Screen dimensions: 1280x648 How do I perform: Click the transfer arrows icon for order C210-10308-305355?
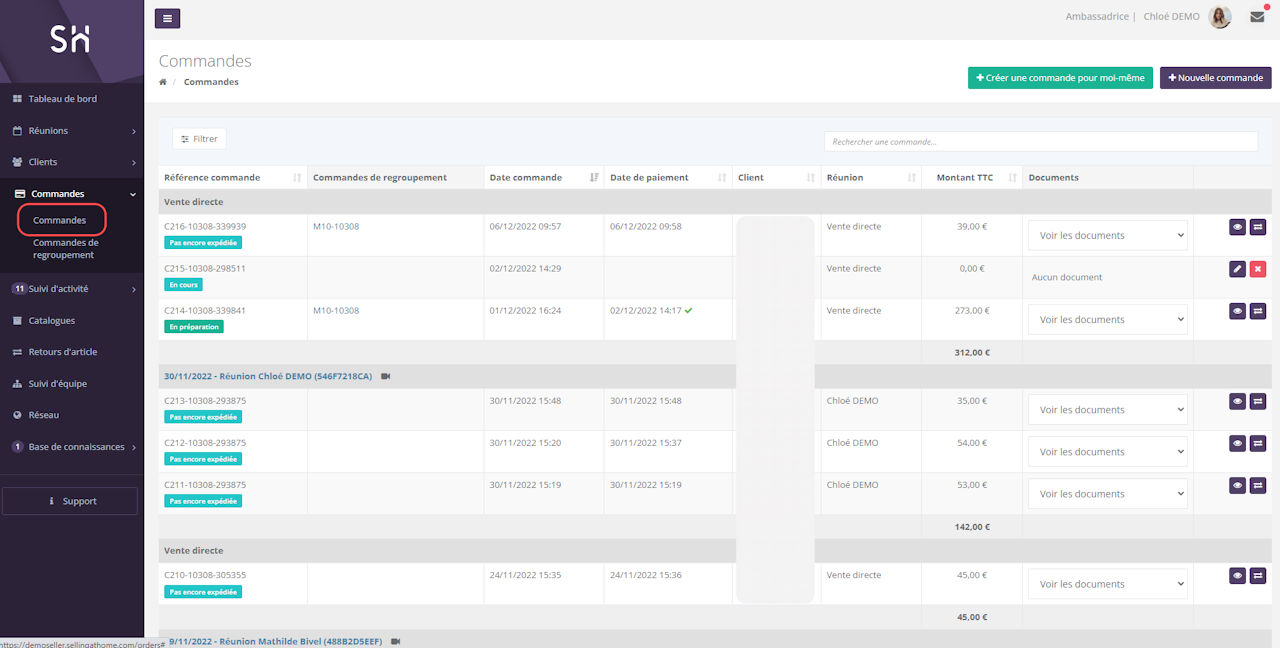(x=1258, y=575)
